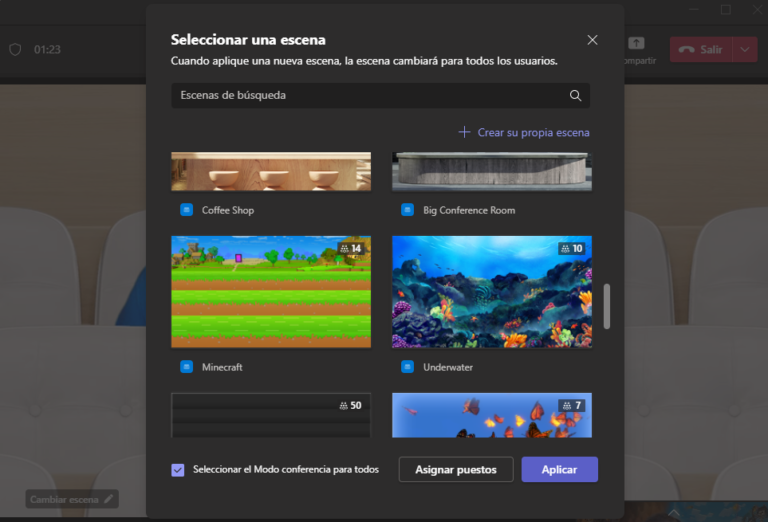The height and width of the screenshot is (522, 768).
Task: Click the blue icon beside Minecraft
Action: tap(187, 366)
